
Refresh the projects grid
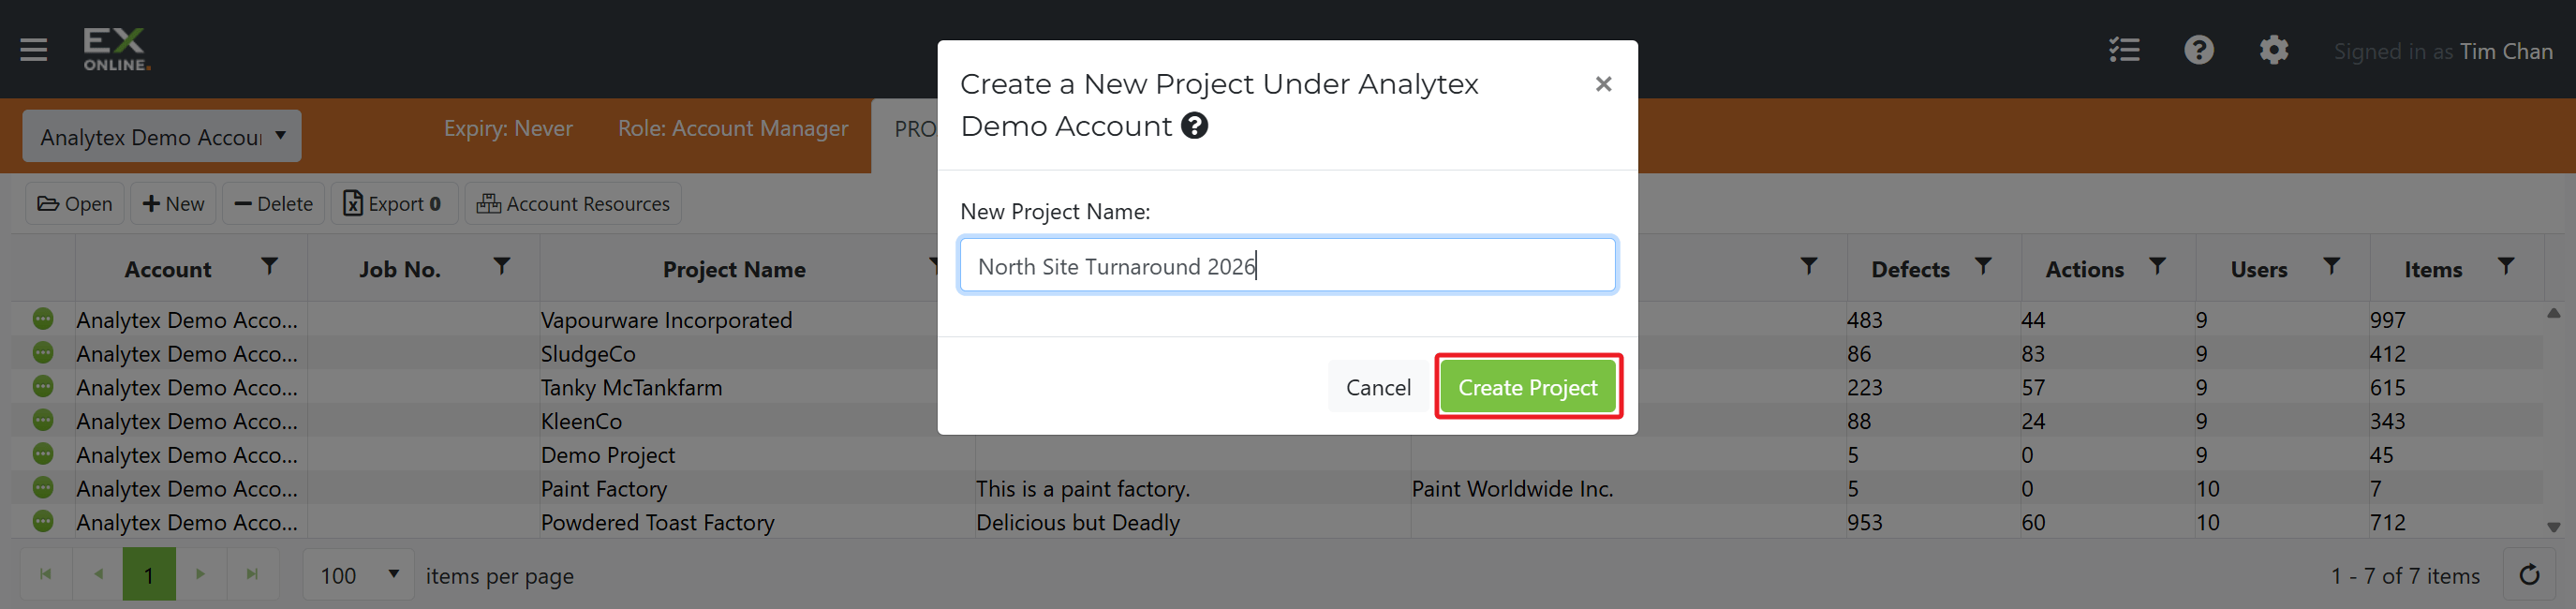point(2529,575)
